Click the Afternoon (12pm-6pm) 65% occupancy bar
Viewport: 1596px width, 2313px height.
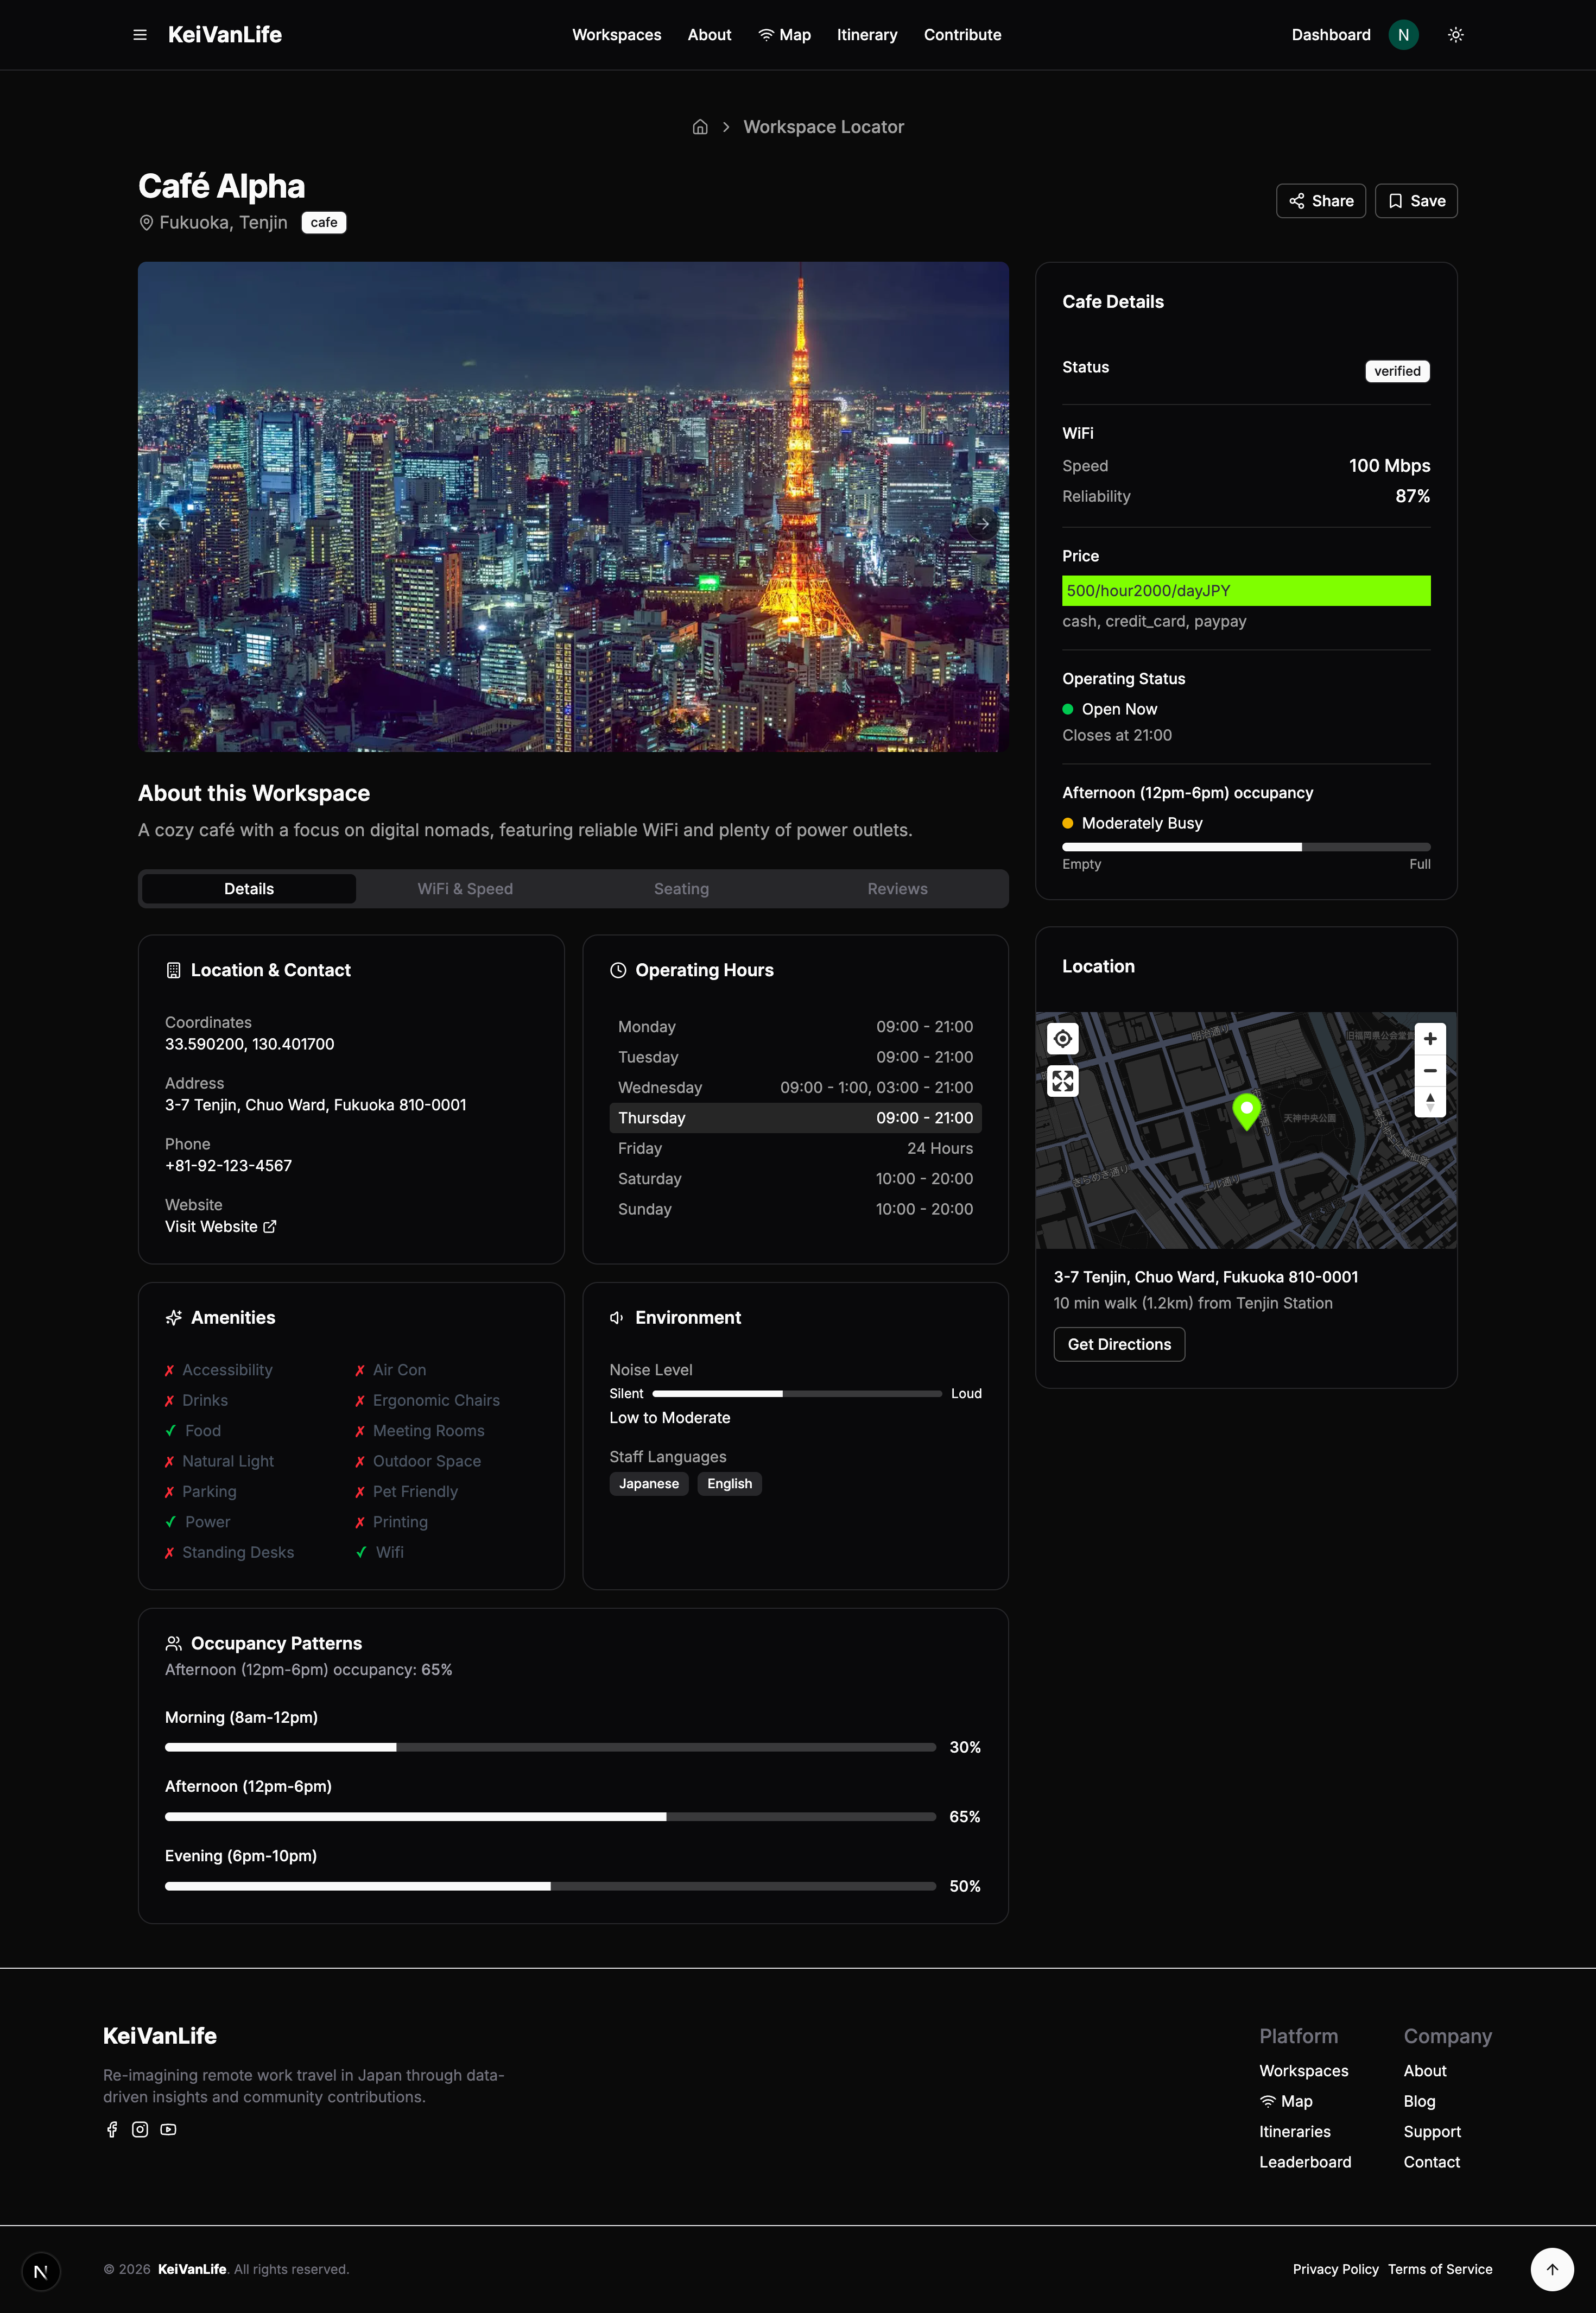(550, 1816)
